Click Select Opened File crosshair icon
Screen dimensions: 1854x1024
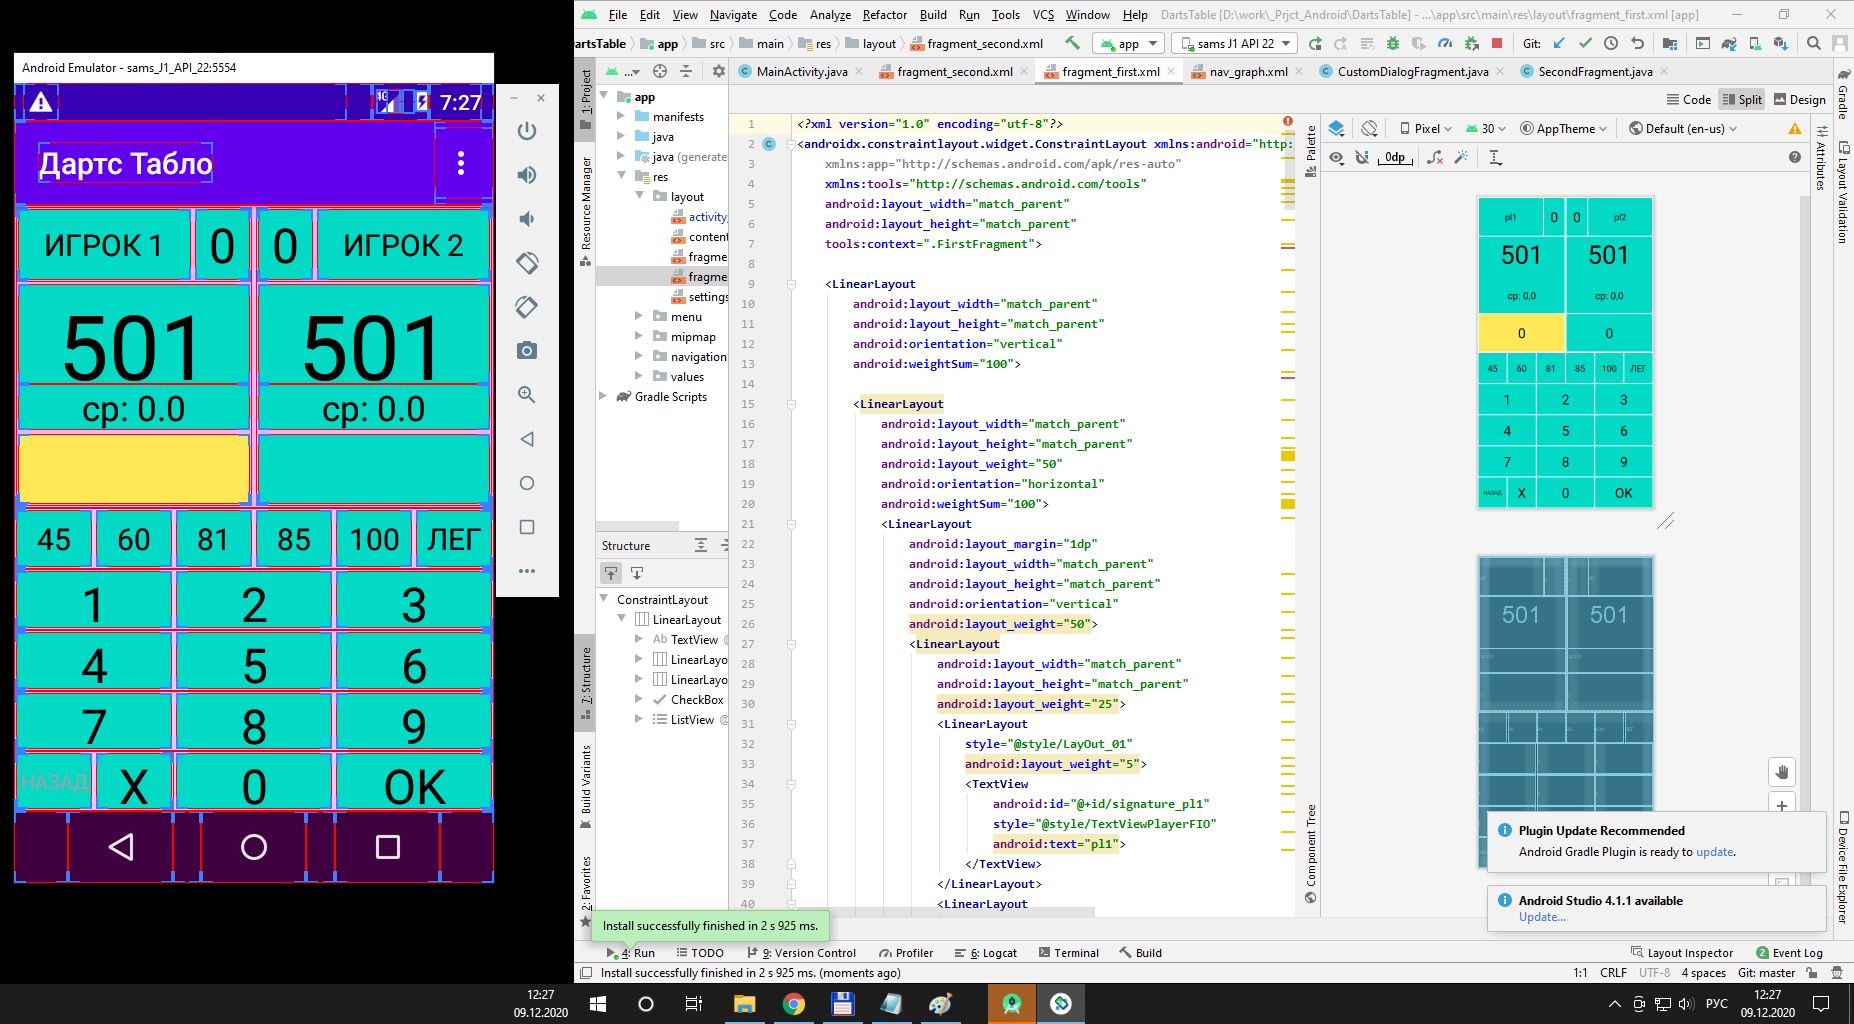(x=659, y=71)
